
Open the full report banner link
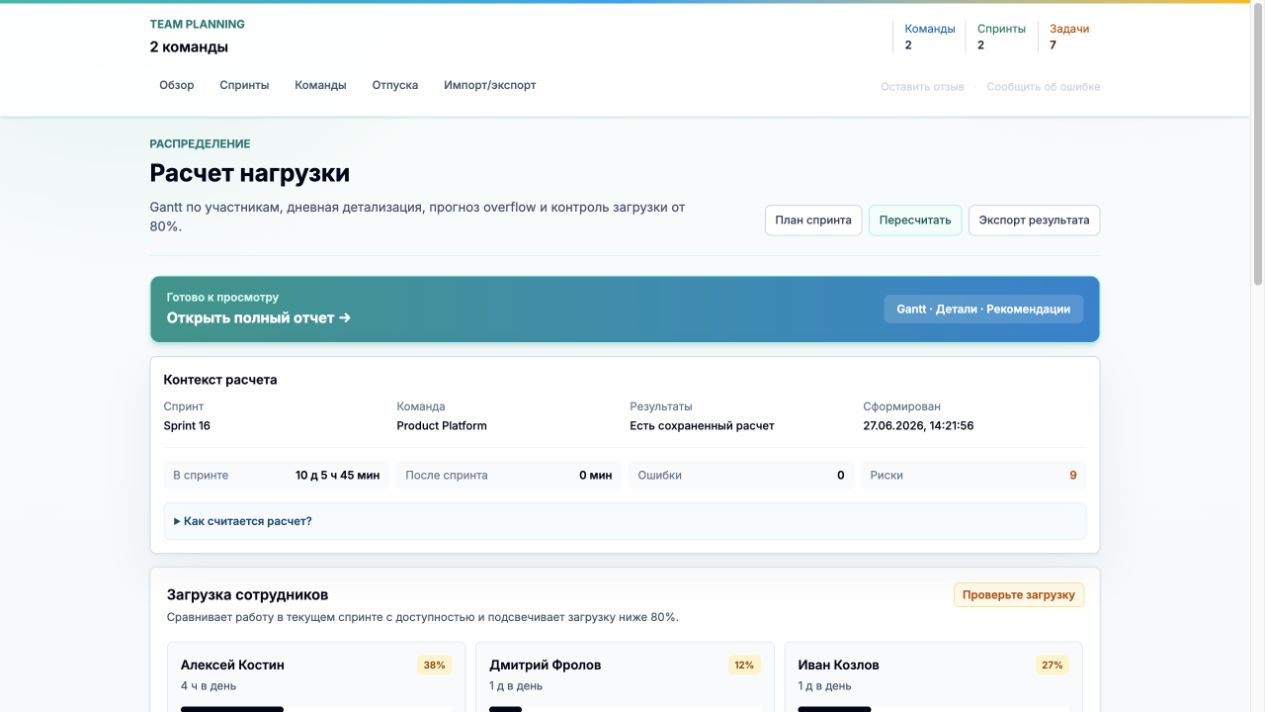(x=258, y=318)
